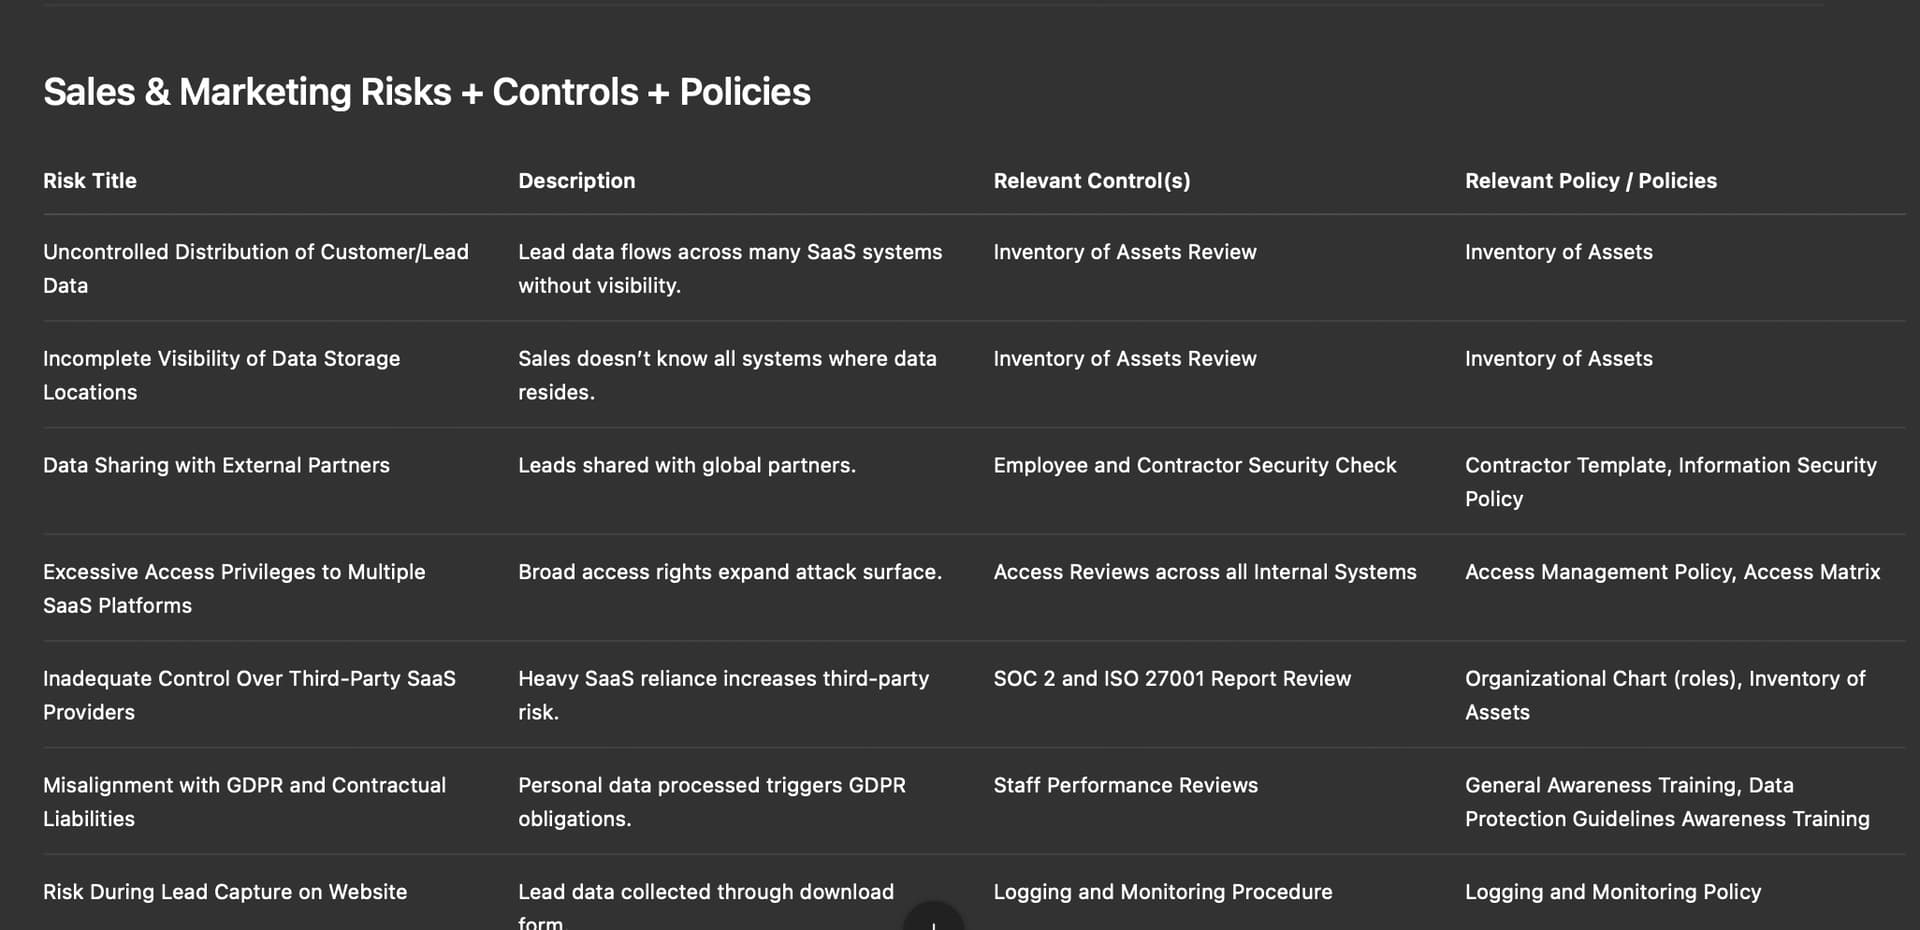
Task: Click the Relevant Control(s) column header
Action: pyautogui.click(x=1091, y=181)
